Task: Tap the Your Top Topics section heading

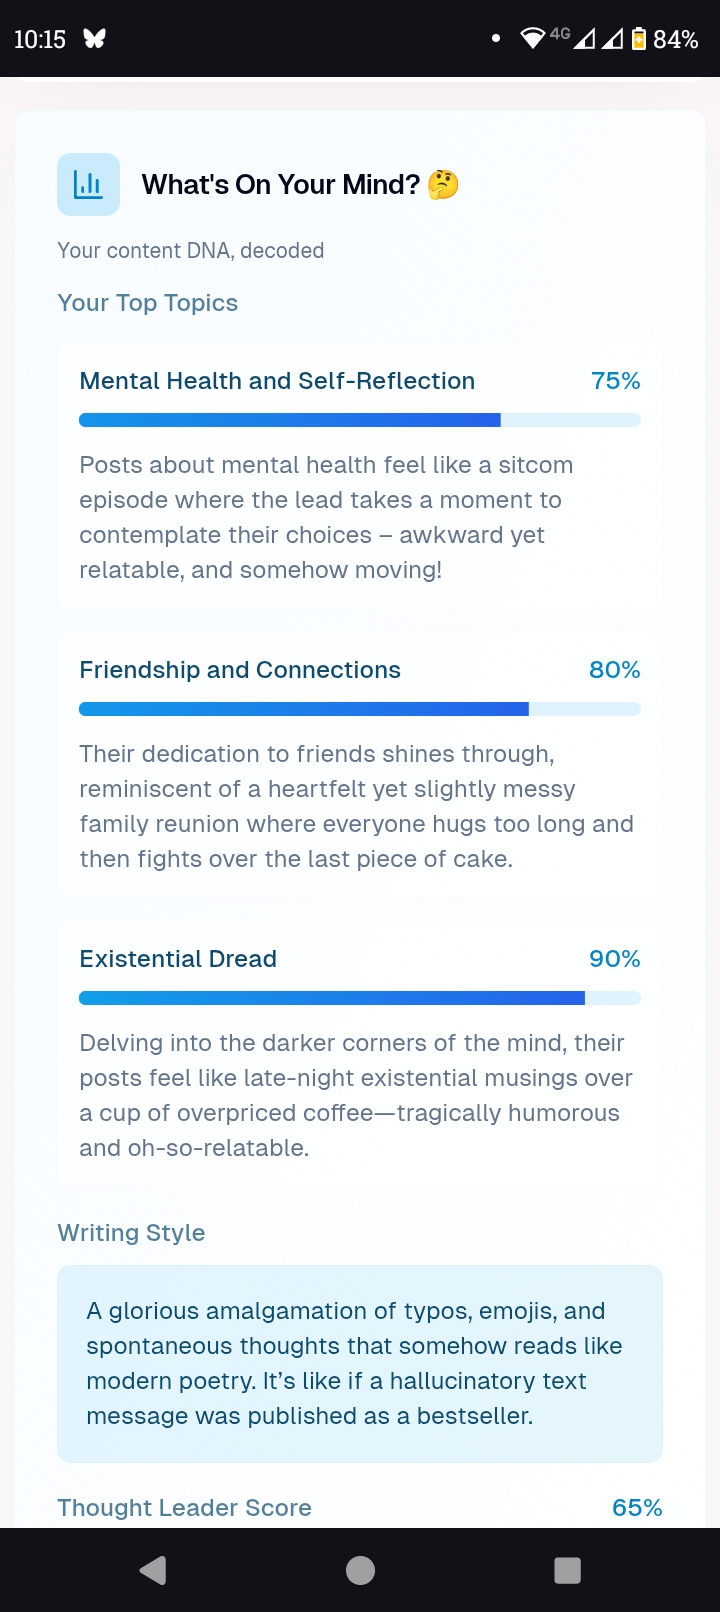Action: [148, 303]
